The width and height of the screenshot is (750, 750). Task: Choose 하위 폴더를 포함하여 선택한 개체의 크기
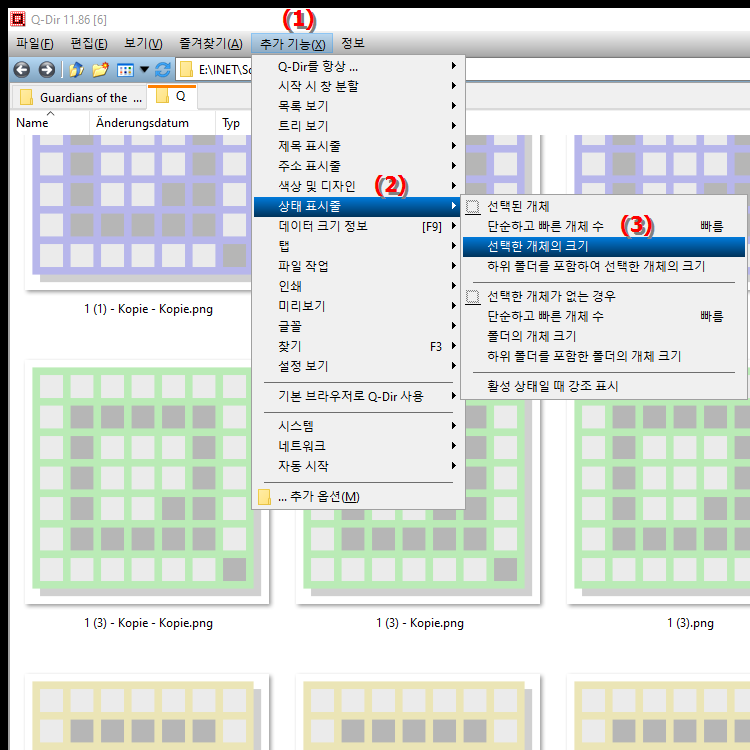[604, 266]
